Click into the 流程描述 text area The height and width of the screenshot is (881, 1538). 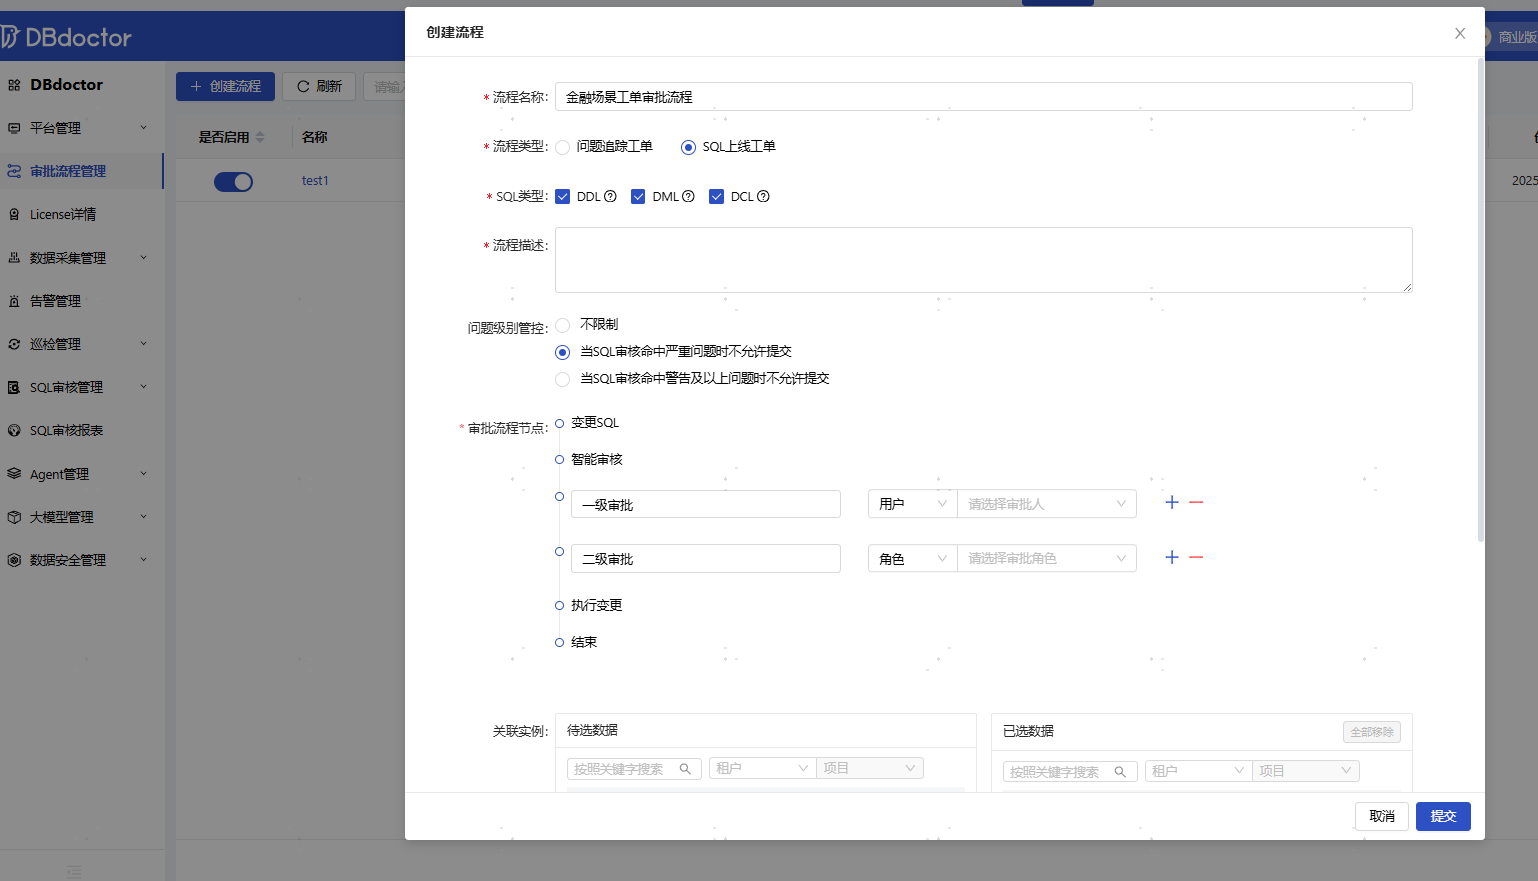point(983,260)
